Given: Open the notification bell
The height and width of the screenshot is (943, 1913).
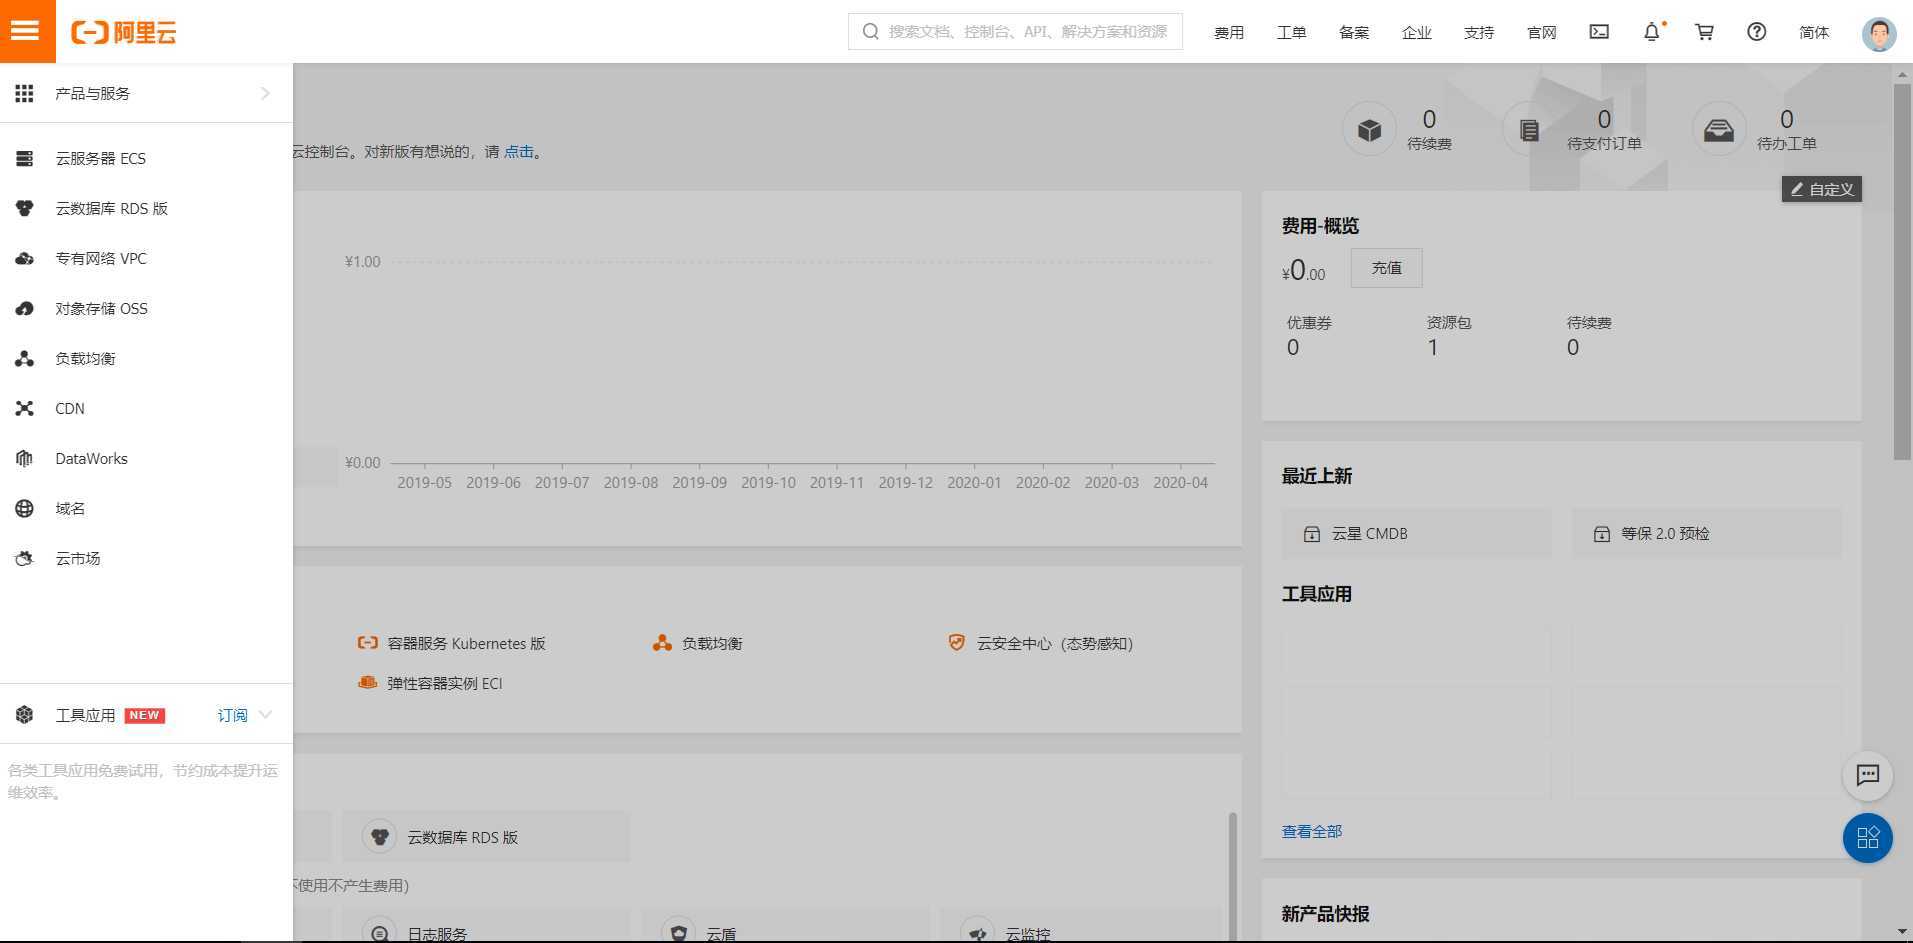Looking at the screenshot, I should [1652, 32].
